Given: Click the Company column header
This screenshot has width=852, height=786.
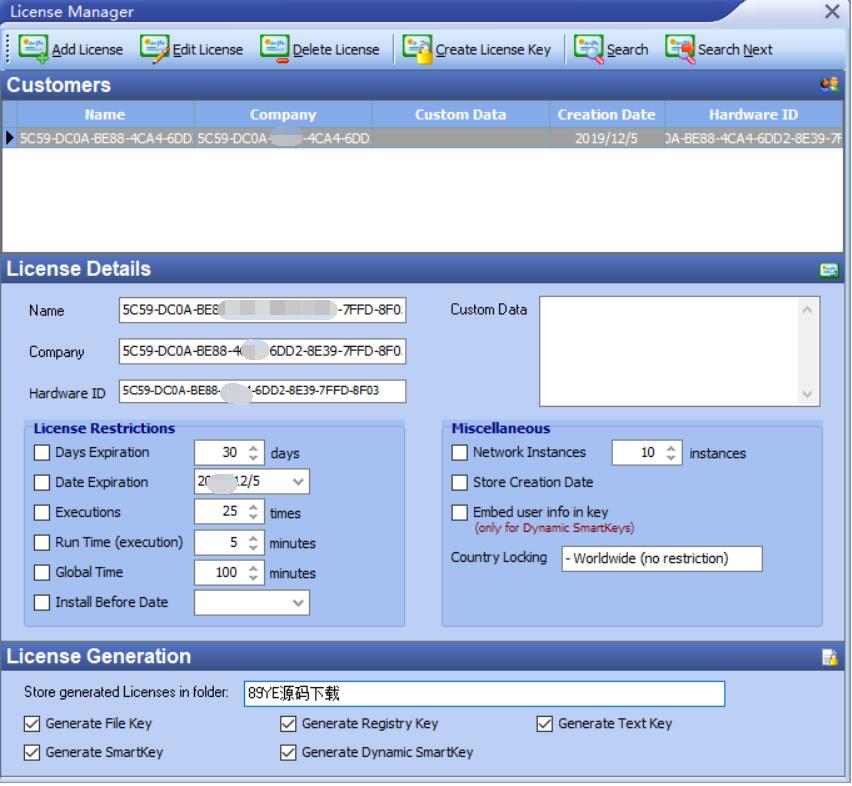Looking at the screenshot, I should pos(284,114).
